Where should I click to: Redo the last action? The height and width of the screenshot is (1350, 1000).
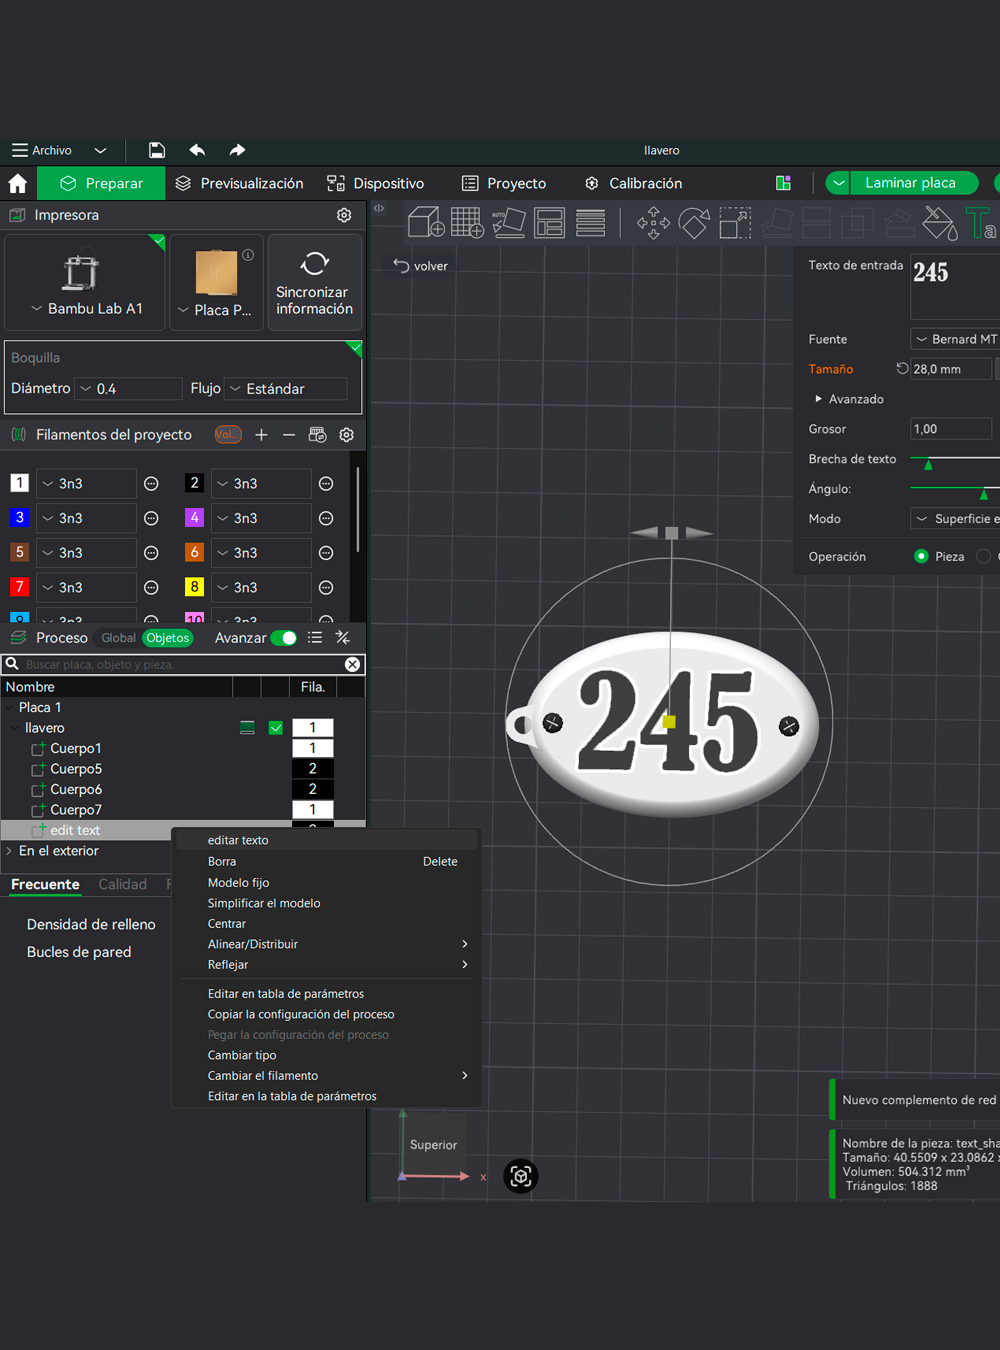(x=237, y=150)
